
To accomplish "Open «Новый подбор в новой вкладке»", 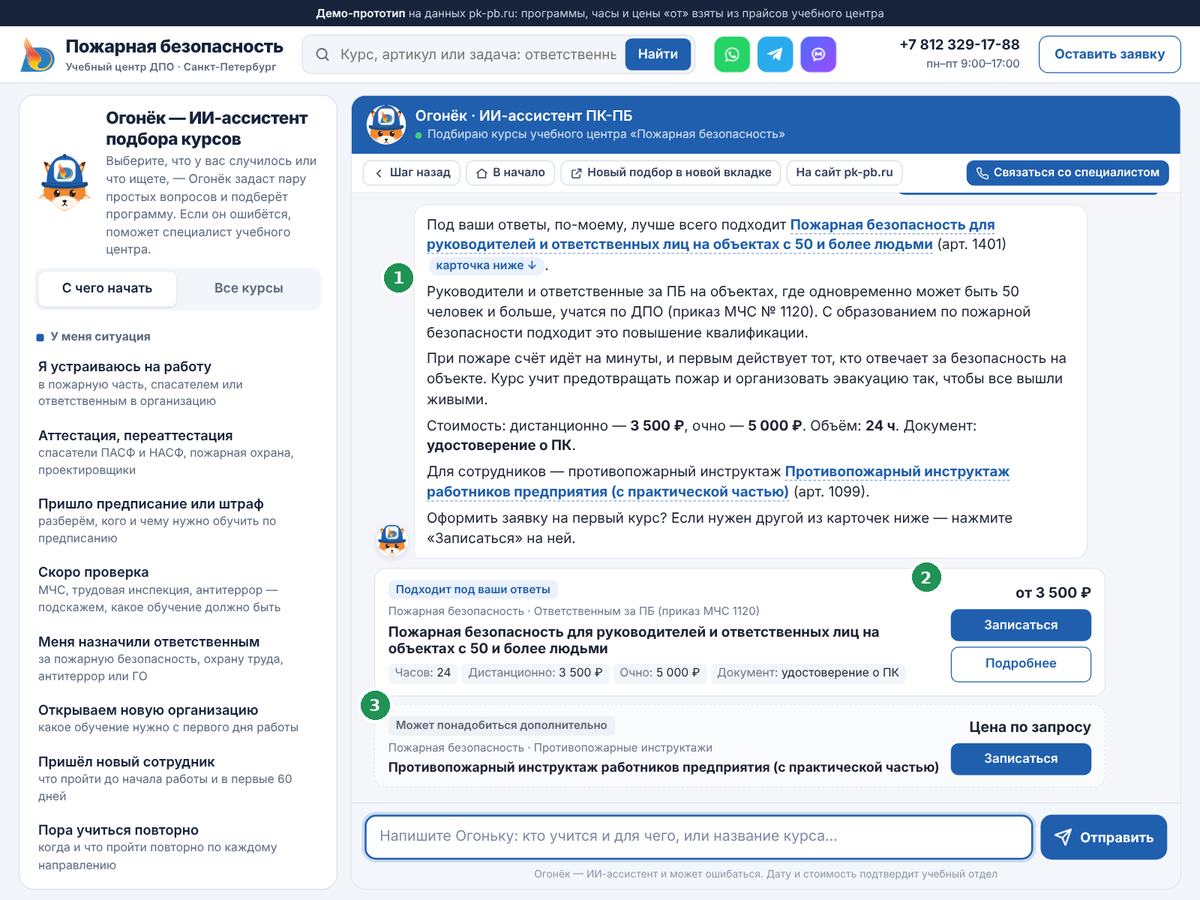I will tap(671, 172).
